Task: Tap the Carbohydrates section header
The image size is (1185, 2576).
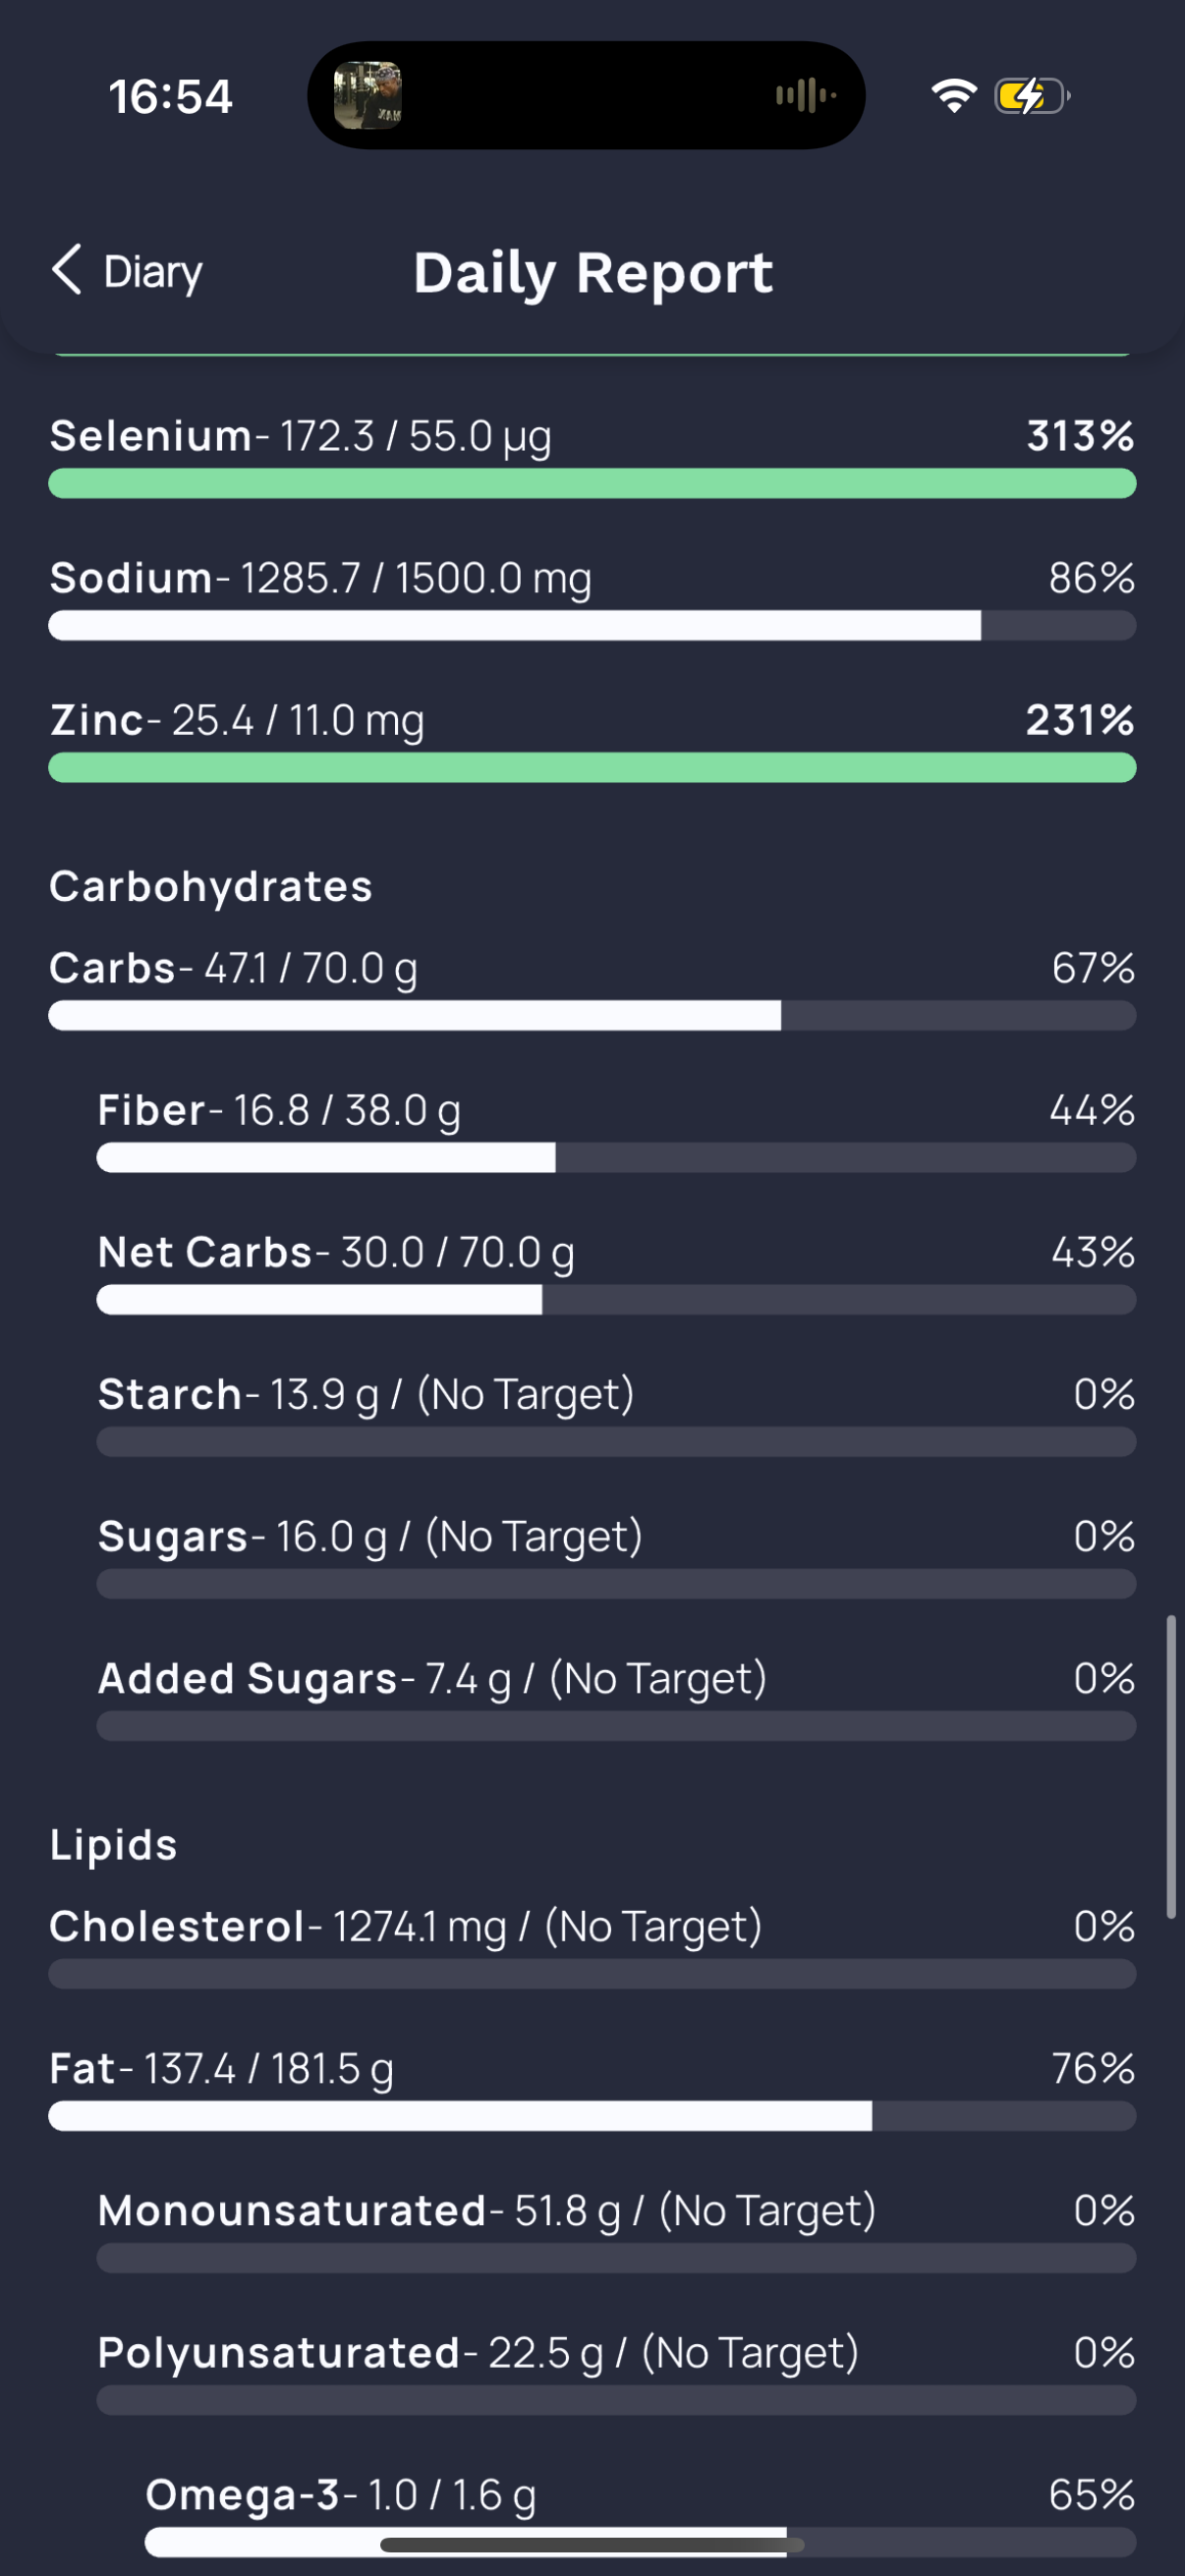Action: tap(211, 886)
